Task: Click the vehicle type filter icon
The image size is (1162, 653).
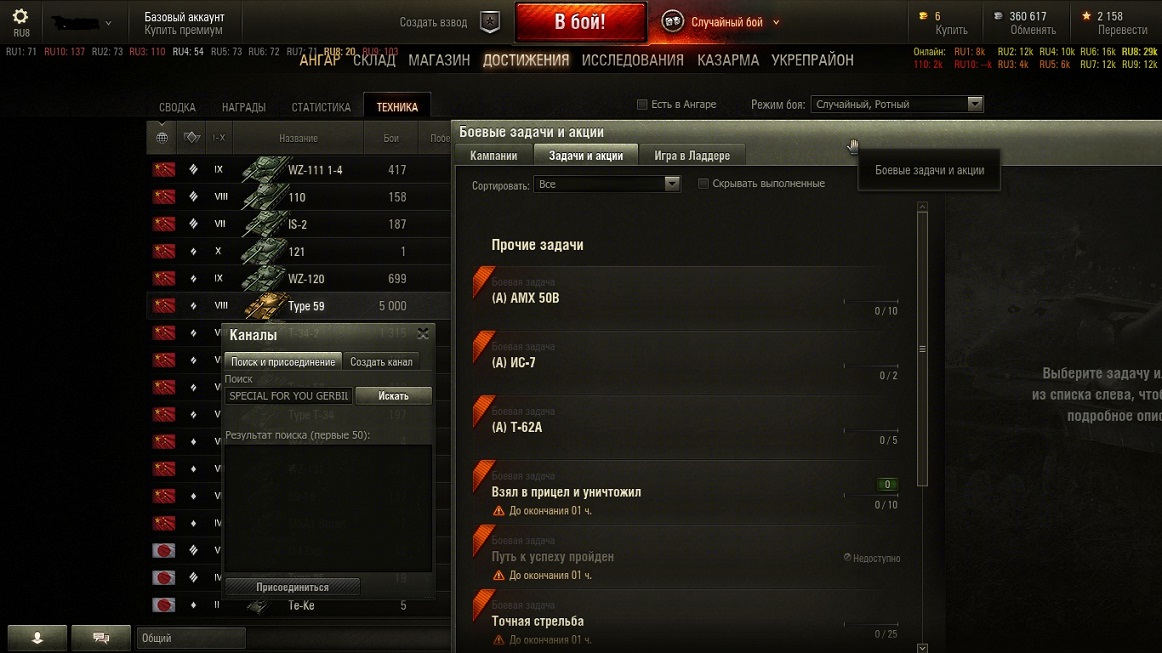Action: (x=193, y=137)
